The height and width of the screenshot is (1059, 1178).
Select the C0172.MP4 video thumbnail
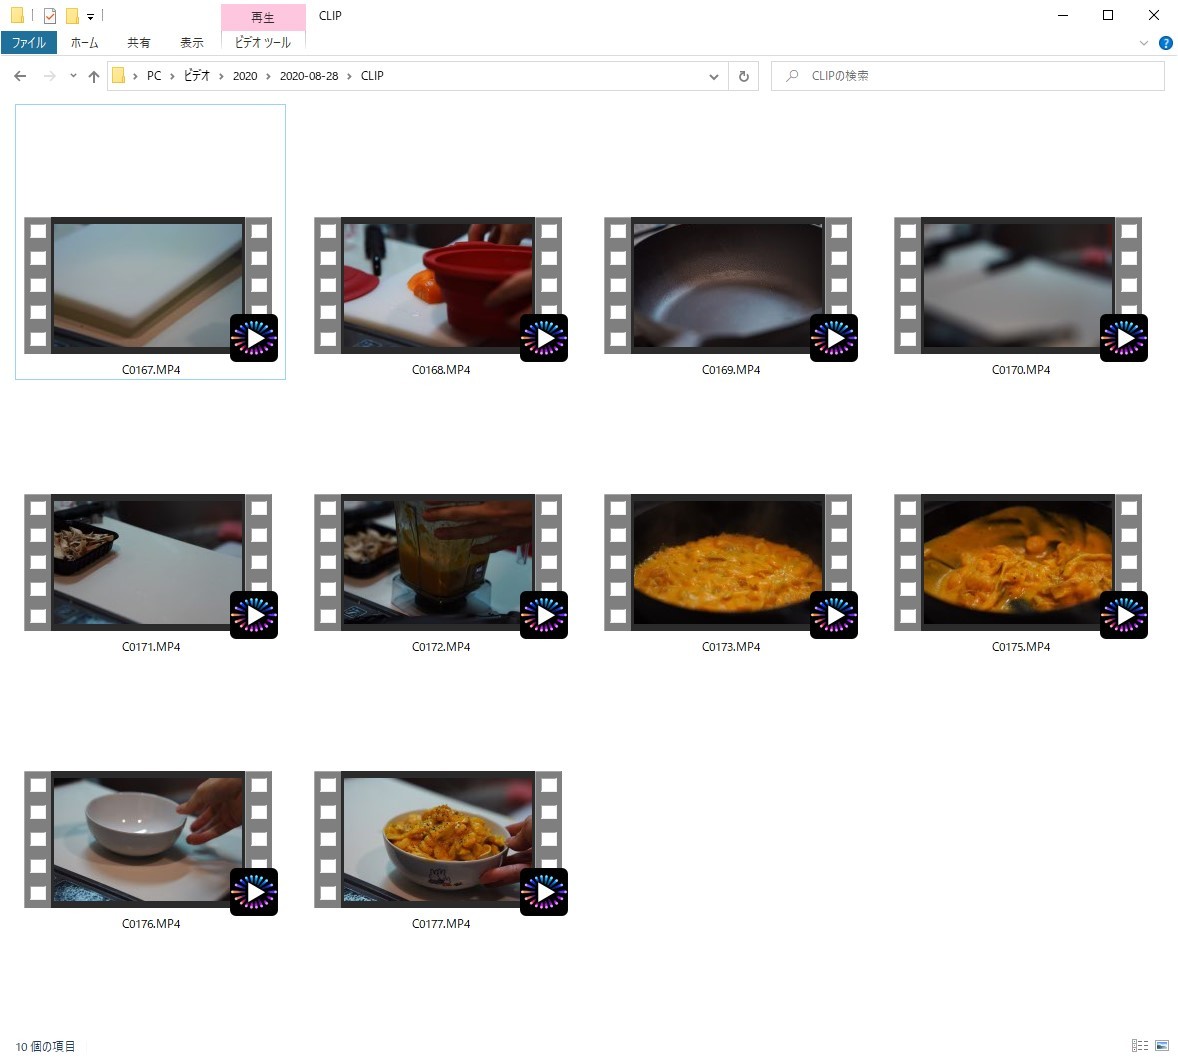(x=438, y=563)
